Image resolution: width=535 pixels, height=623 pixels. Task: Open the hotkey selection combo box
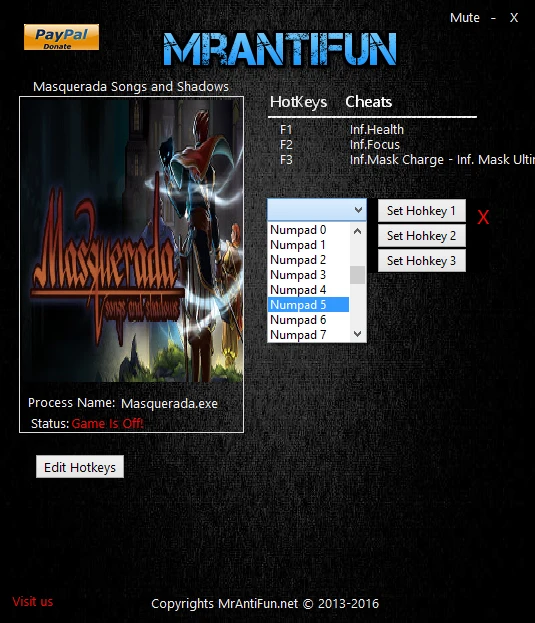[317, 209]
